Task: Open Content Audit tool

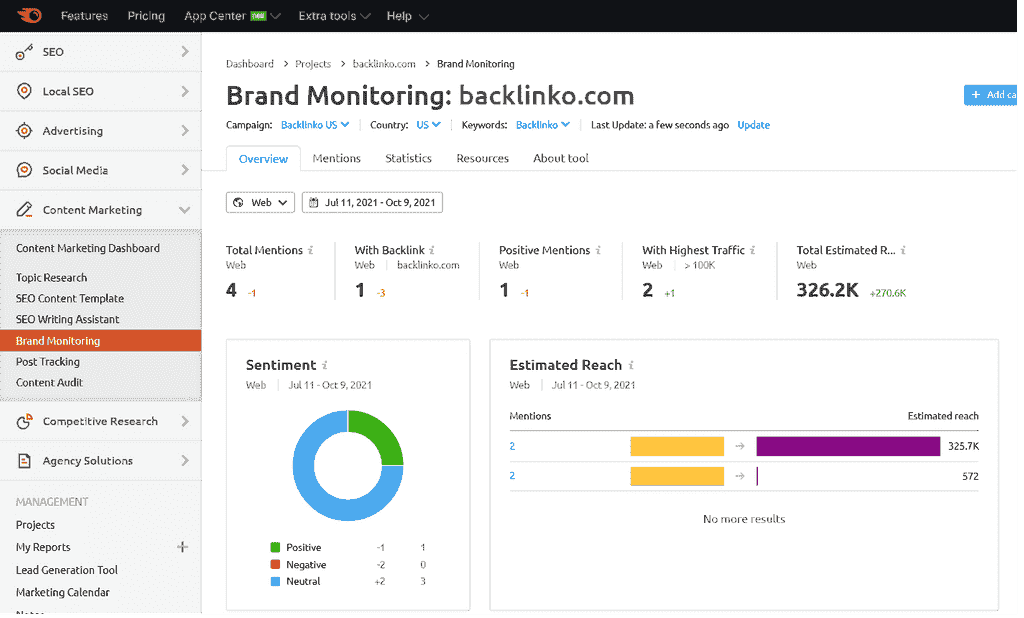Action: [x=50, y=383]
